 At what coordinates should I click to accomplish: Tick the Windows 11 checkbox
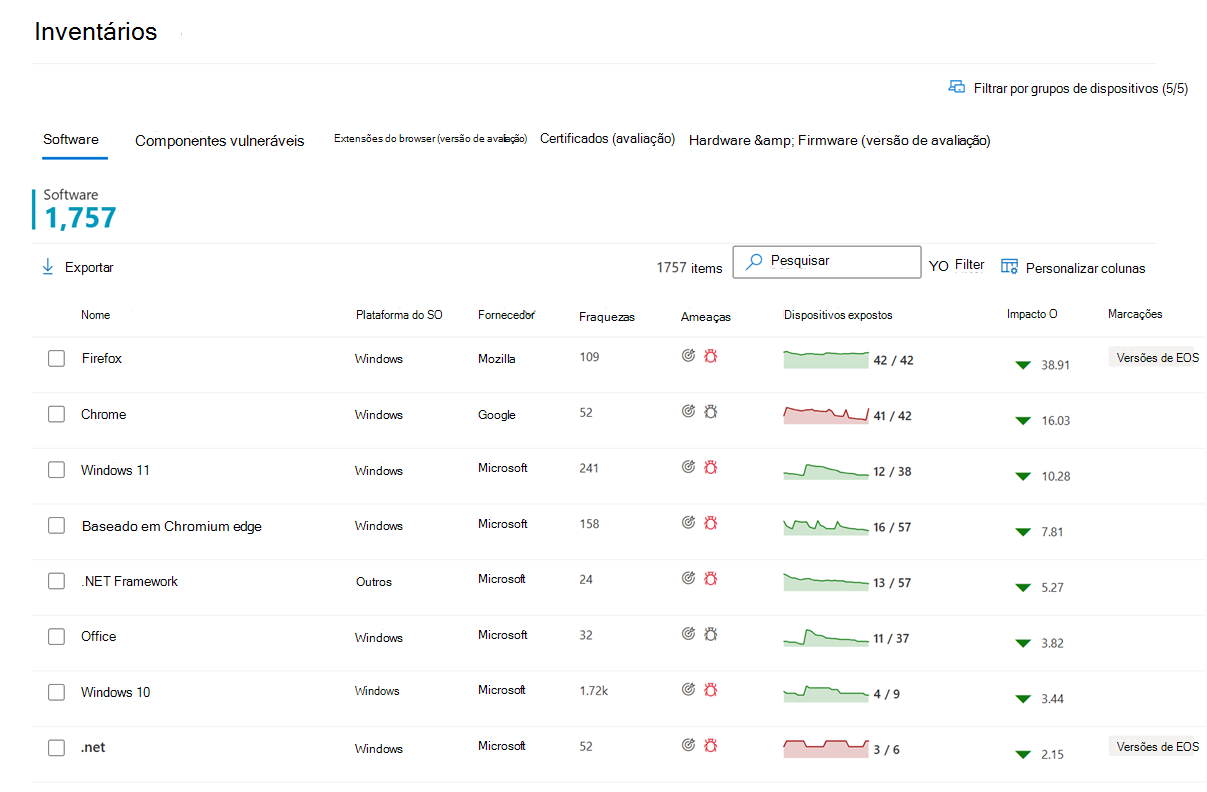[57, 470]
